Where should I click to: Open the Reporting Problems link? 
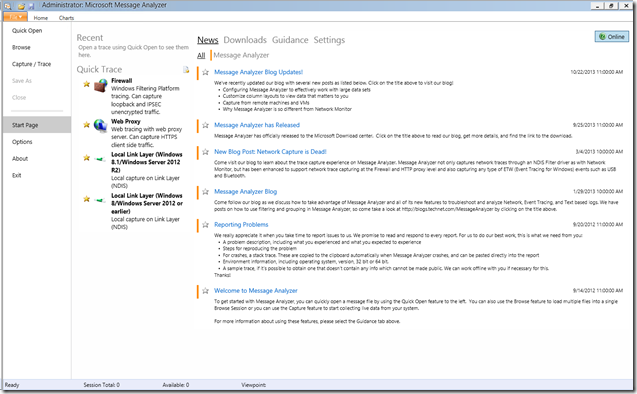(241, 224)
